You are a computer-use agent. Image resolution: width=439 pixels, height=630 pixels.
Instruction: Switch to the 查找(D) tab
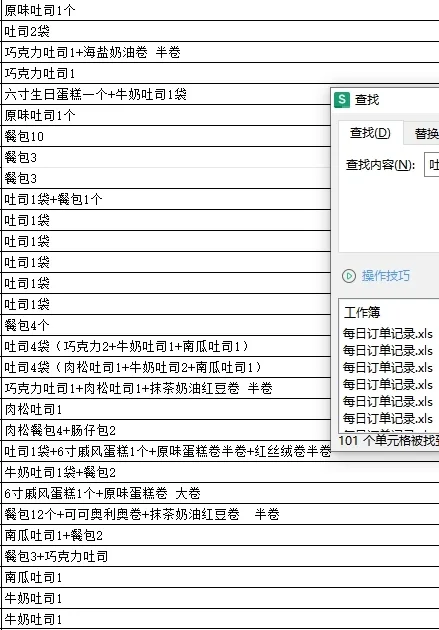click(x=370, y=133)
